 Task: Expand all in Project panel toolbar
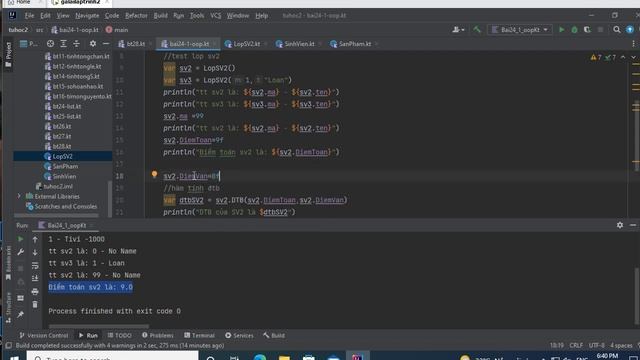tap(63, 44)
